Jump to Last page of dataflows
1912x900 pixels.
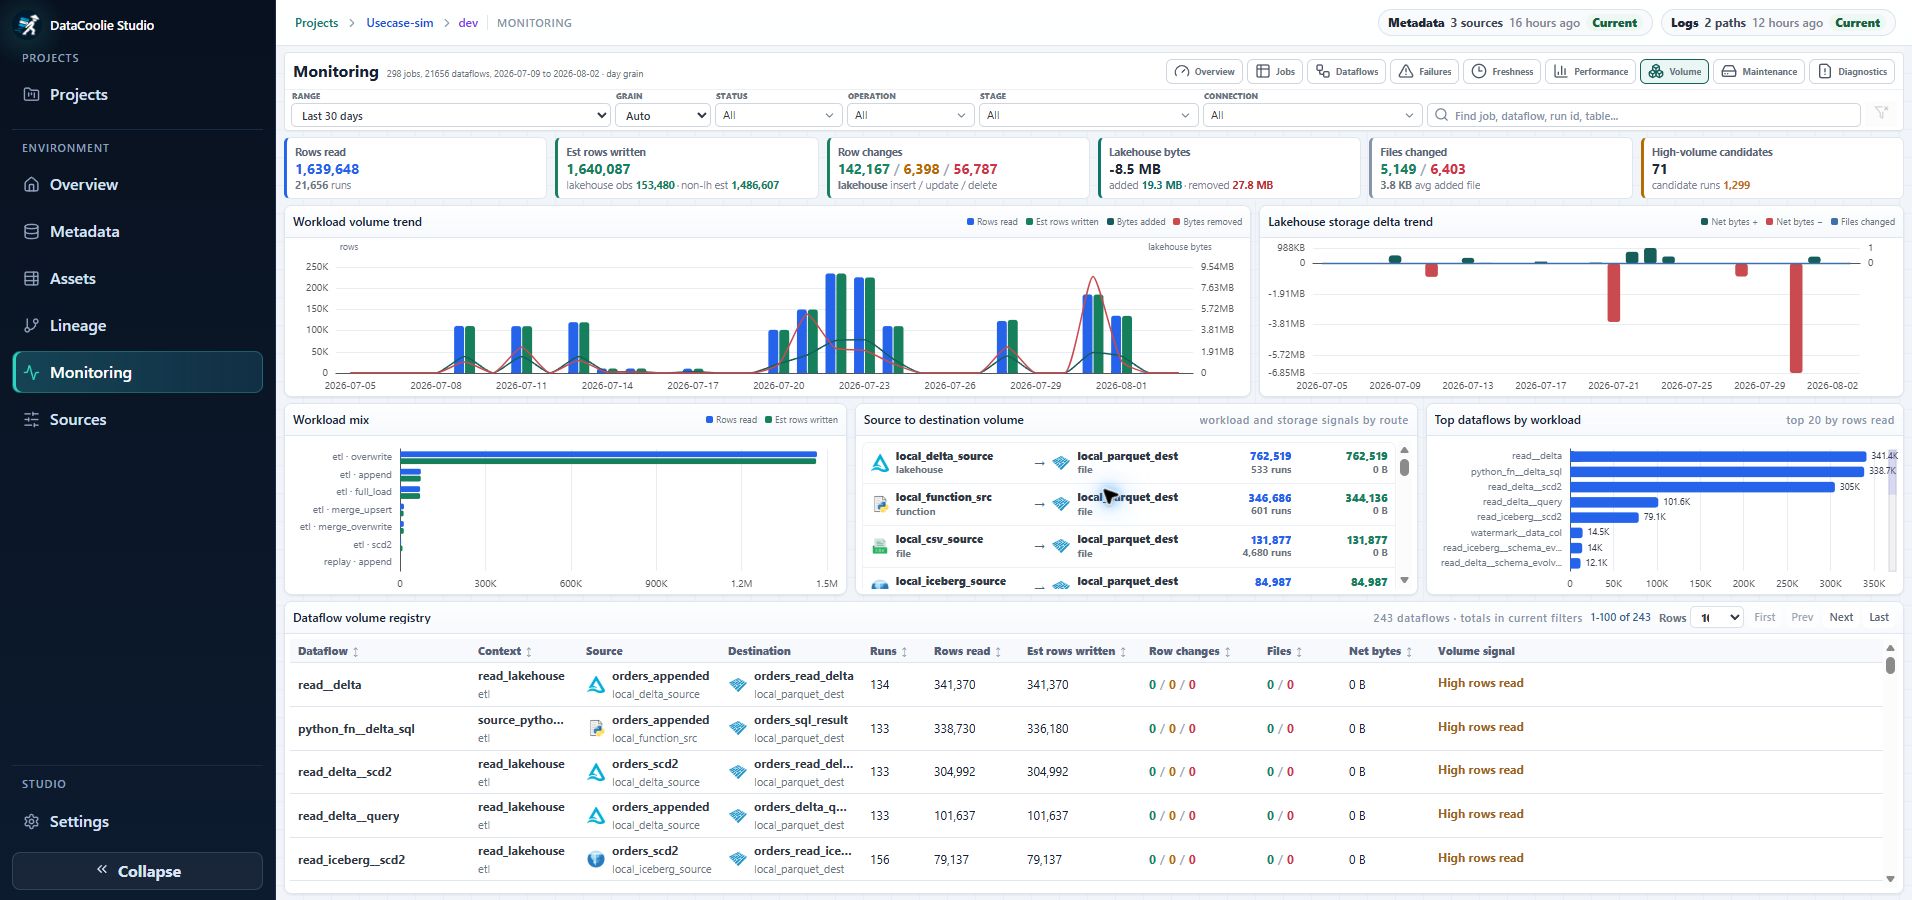tap(1879, 618)
